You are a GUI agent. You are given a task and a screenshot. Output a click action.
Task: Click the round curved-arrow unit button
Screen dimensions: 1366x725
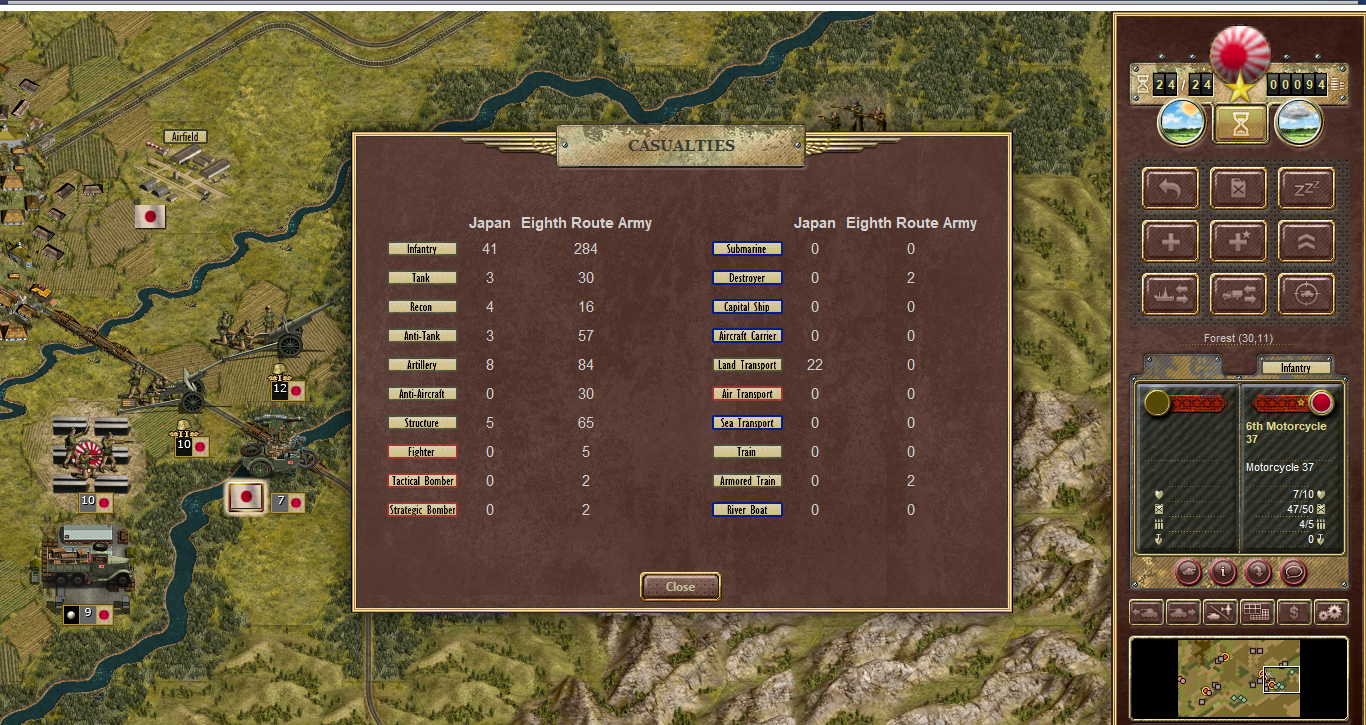tap(1258, 572)
